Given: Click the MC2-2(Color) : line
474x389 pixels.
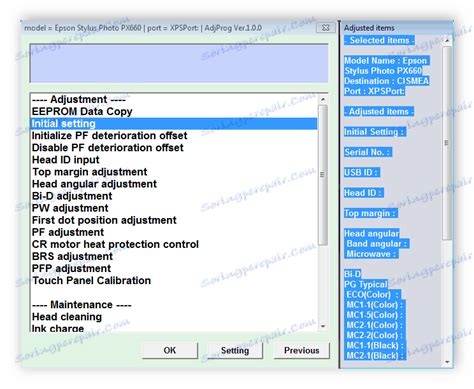Looking at the screenshot, I should (375, 335).
